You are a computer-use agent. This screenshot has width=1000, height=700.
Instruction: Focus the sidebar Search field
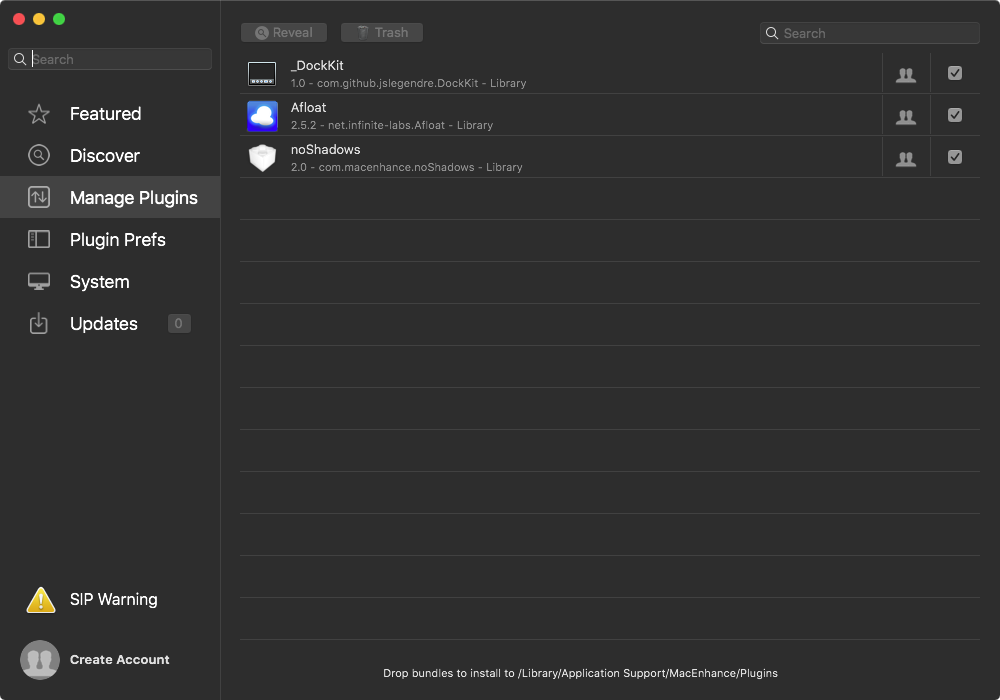tap(110, 59)
